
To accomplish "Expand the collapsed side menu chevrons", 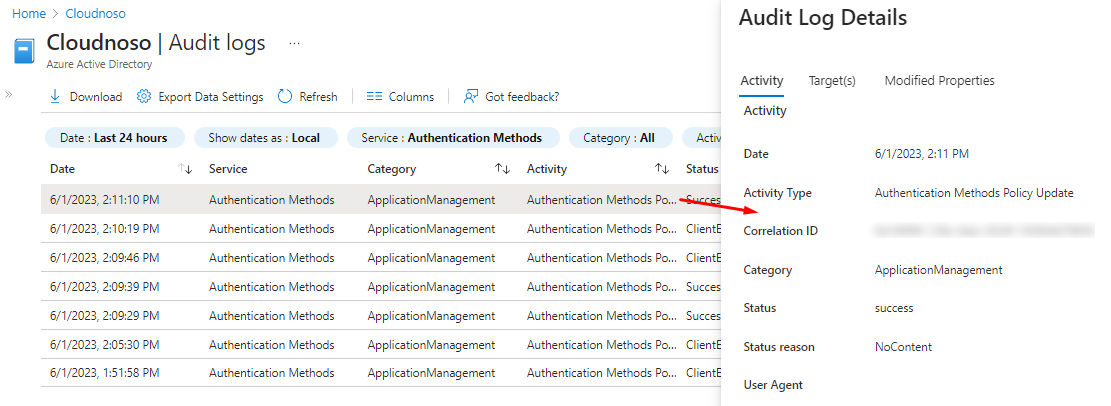I will (x=8, y=94).
